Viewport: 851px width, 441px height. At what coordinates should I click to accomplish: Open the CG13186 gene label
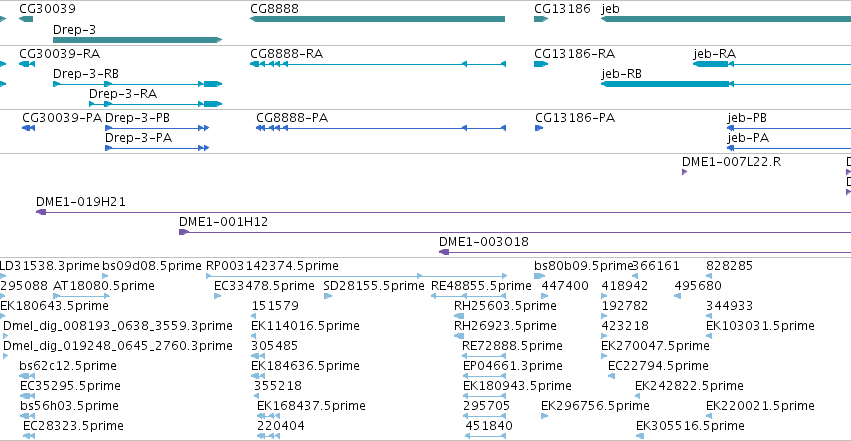(x=562, y=9)
